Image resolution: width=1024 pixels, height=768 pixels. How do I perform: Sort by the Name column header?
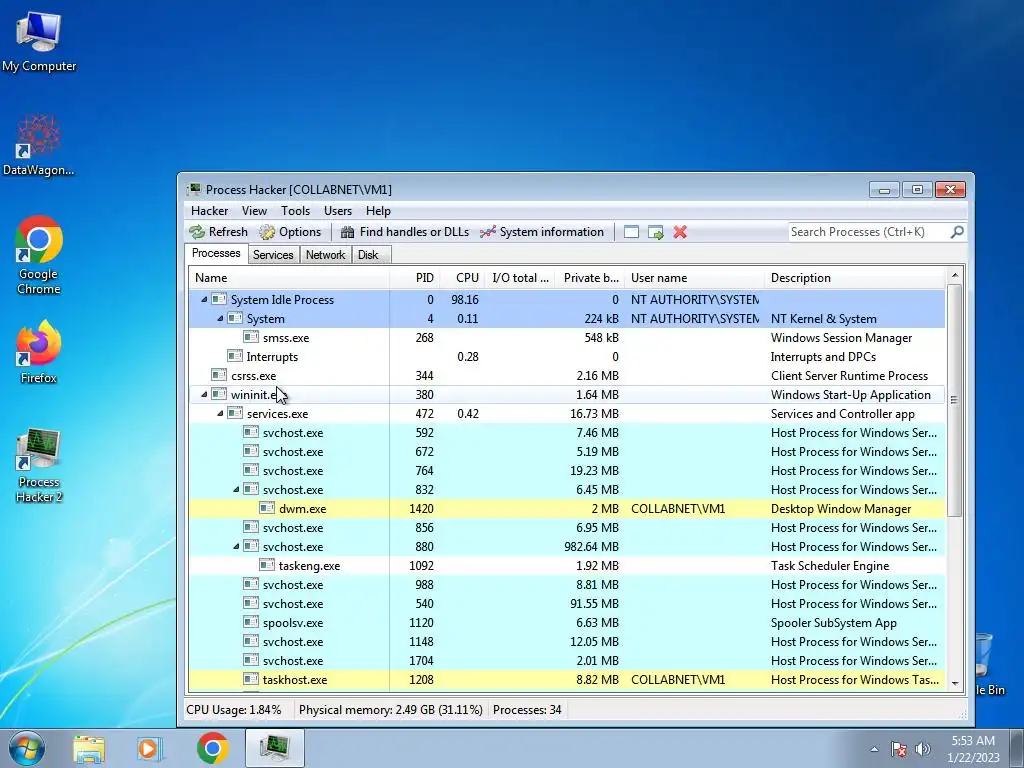pyautogui.click(x=289, y=278)
